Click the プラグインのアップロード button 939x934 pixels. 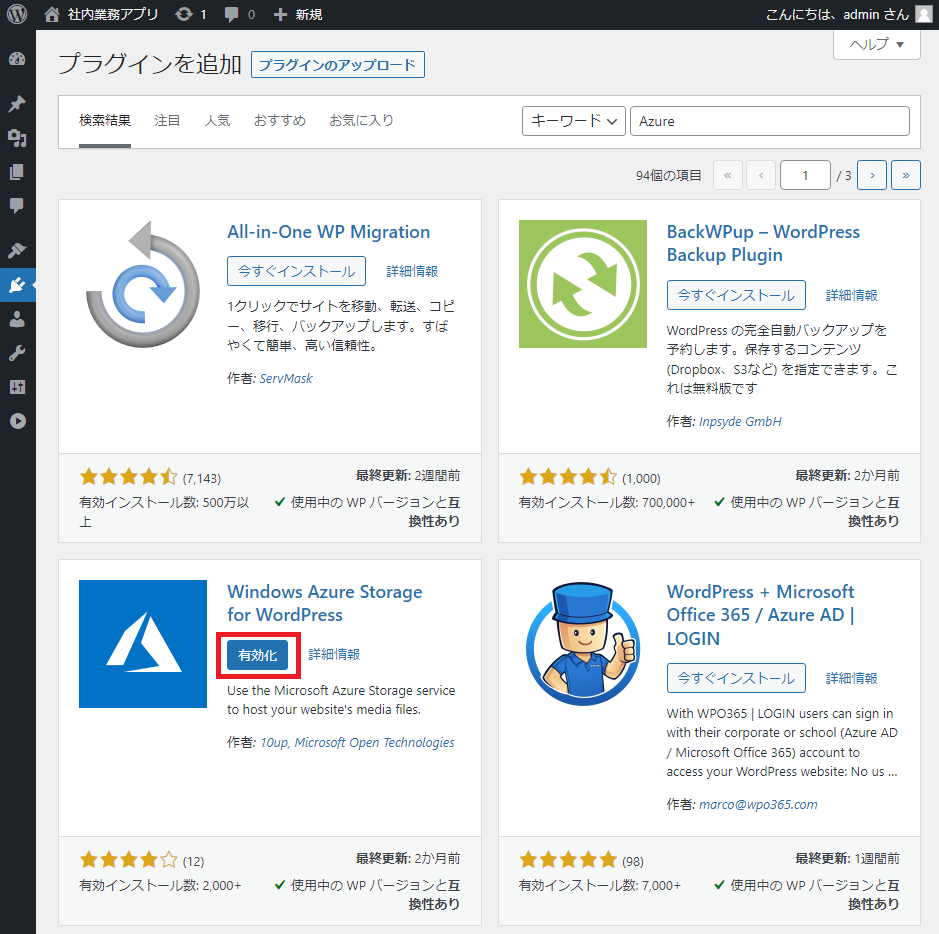[338, 65]
